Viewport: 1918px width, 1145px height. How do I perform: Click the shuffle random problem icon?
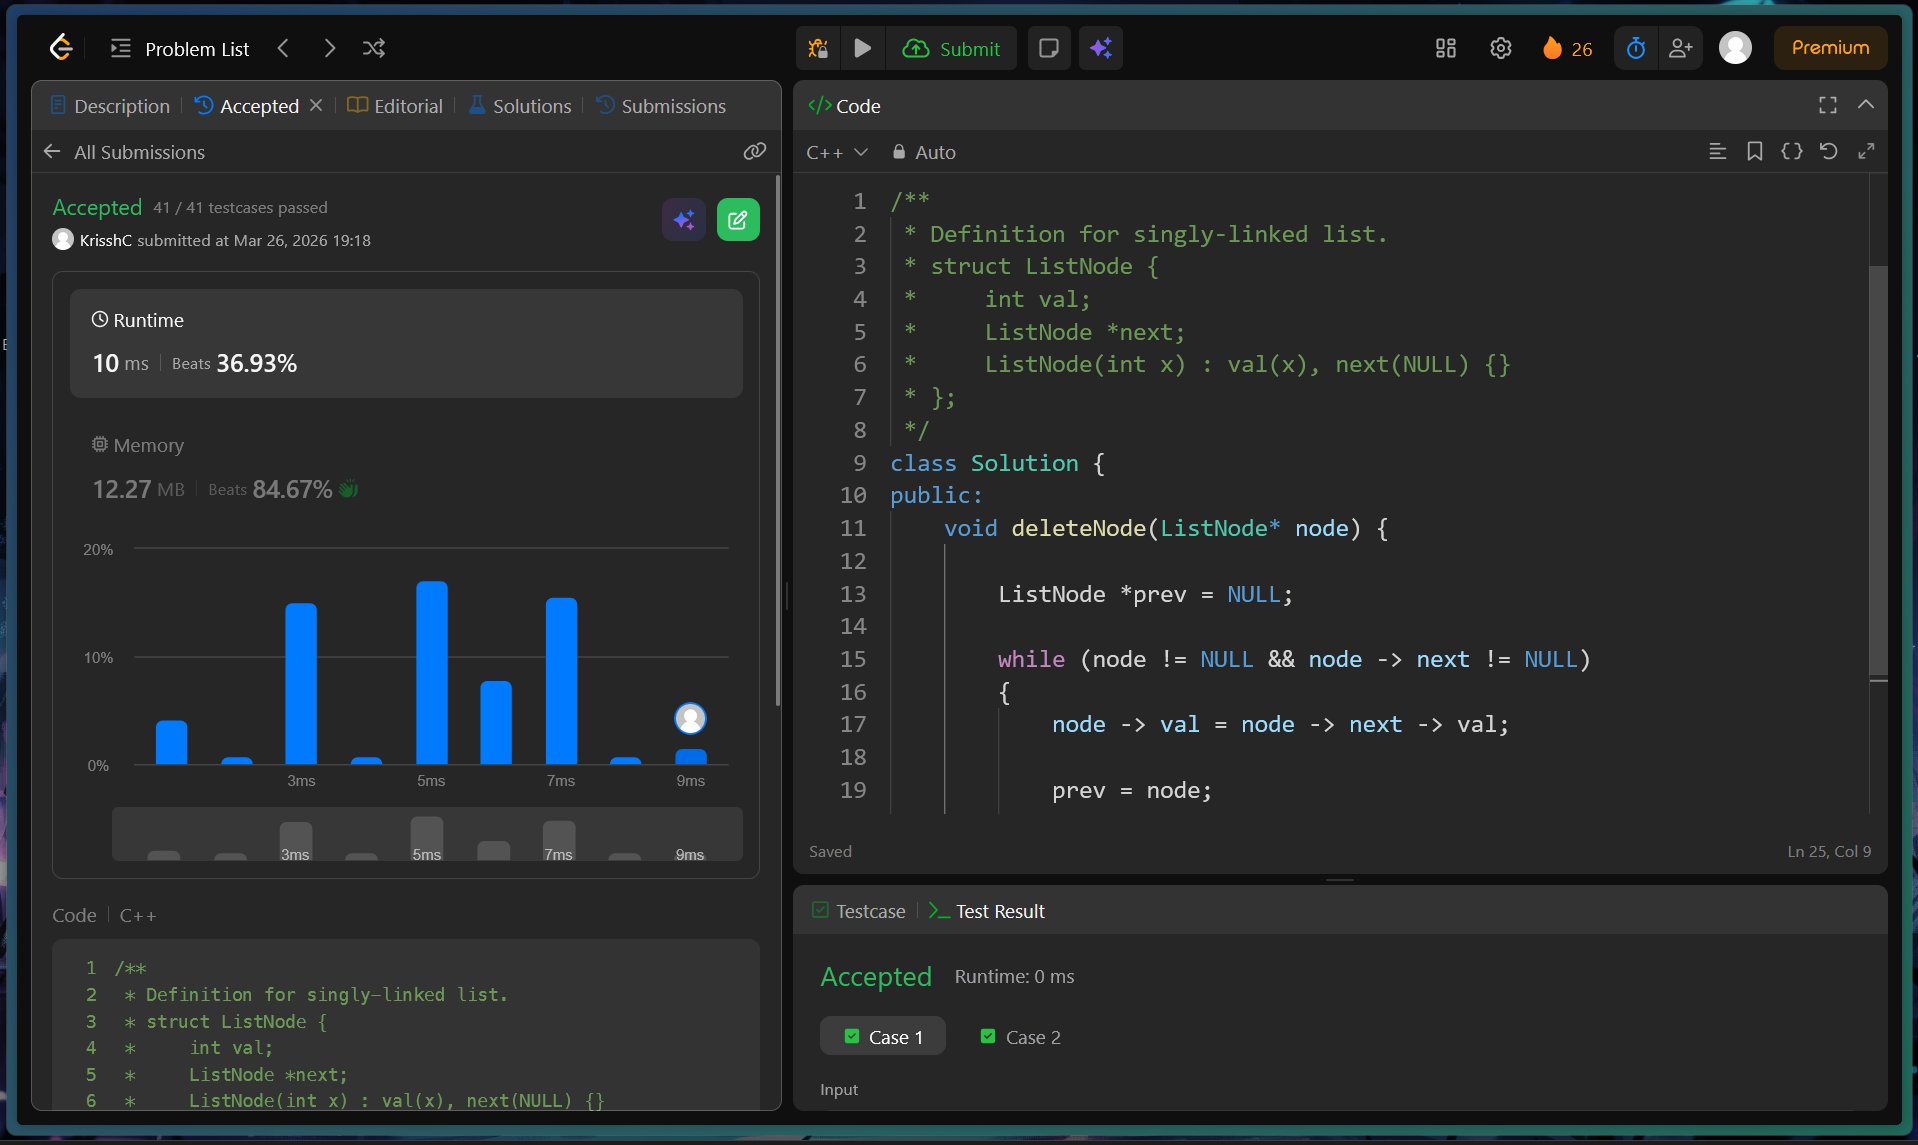coord(374,48)
